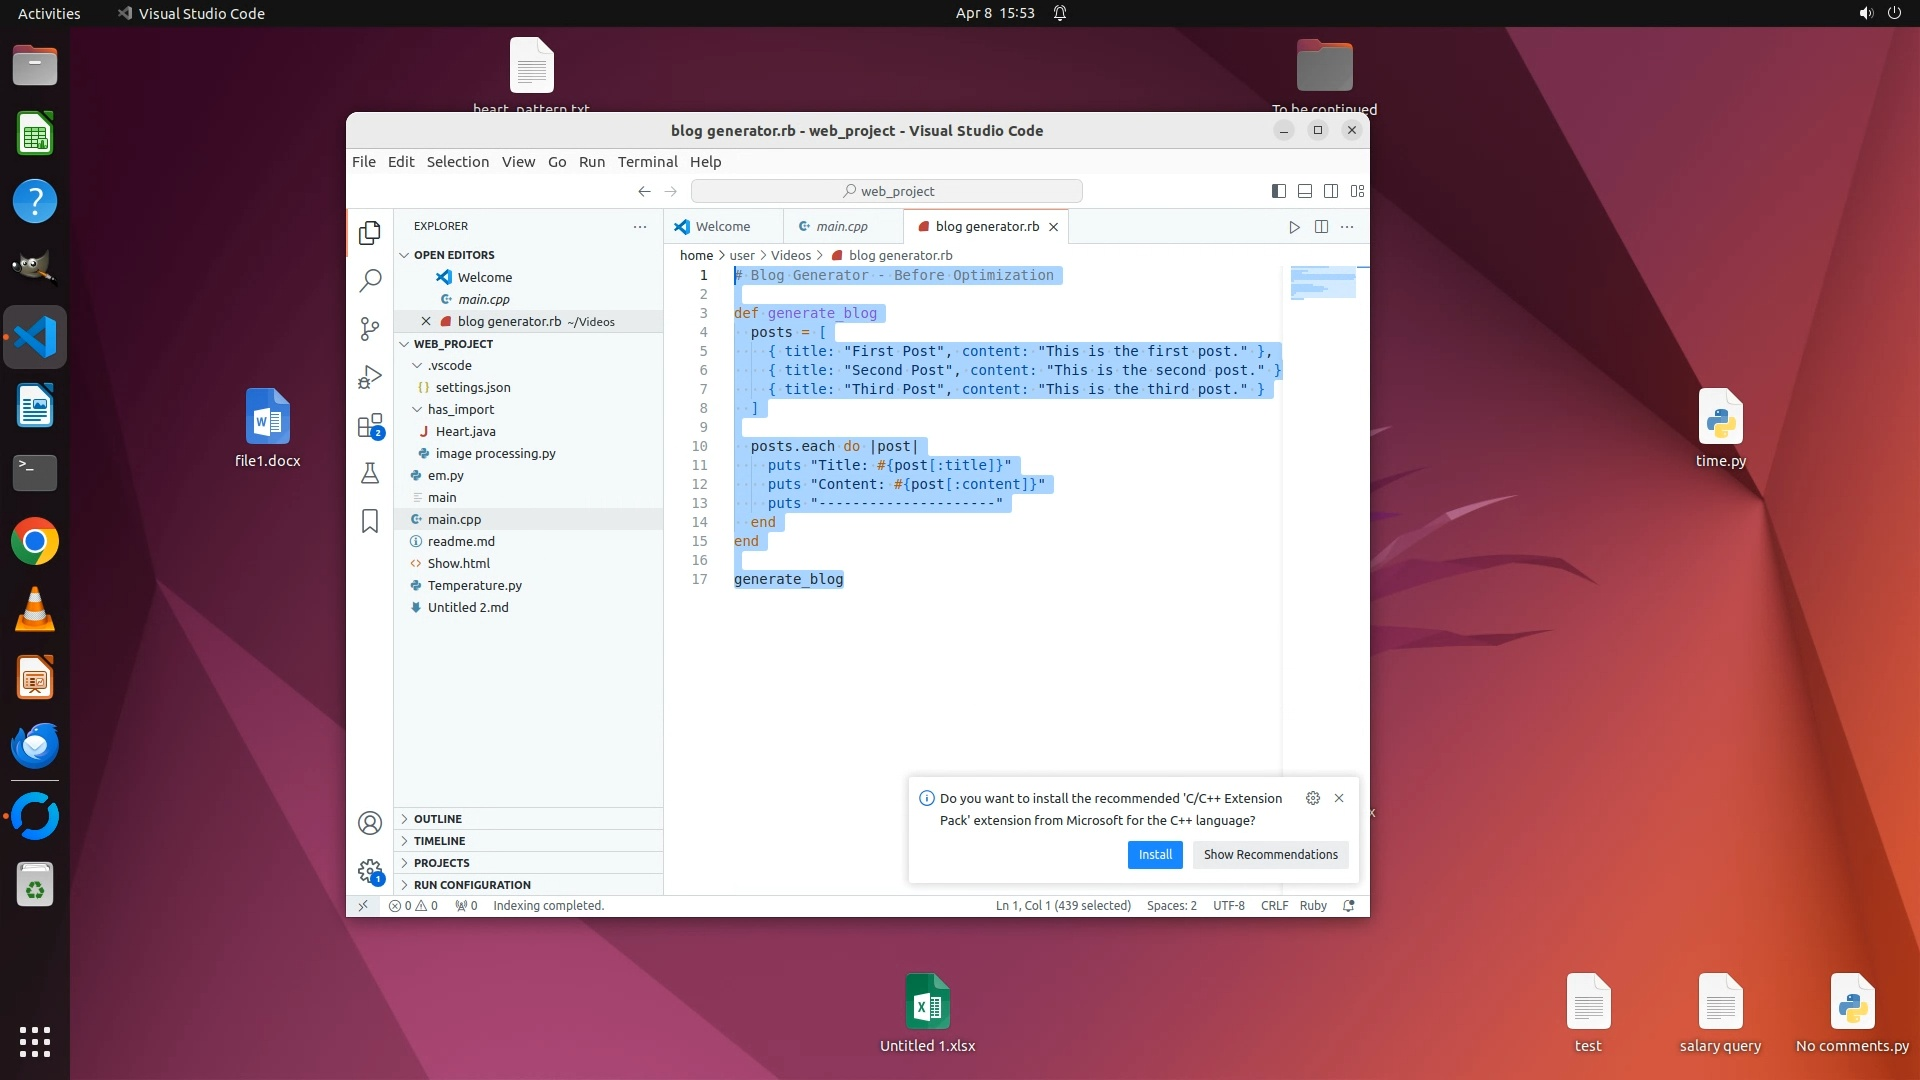
Task: Open Run and Debug view
Action: [x=370, y=377]
